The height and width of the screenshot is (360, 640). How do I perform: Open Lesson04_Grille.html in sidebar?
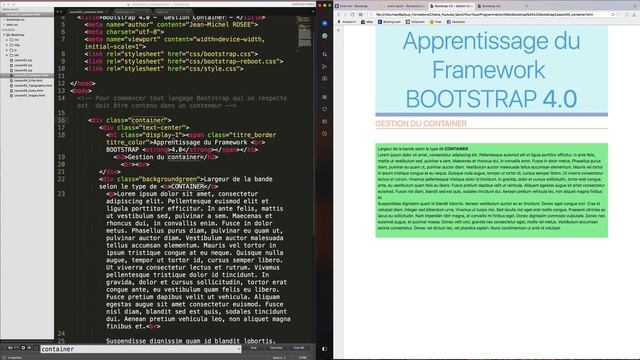pos(28,80)
